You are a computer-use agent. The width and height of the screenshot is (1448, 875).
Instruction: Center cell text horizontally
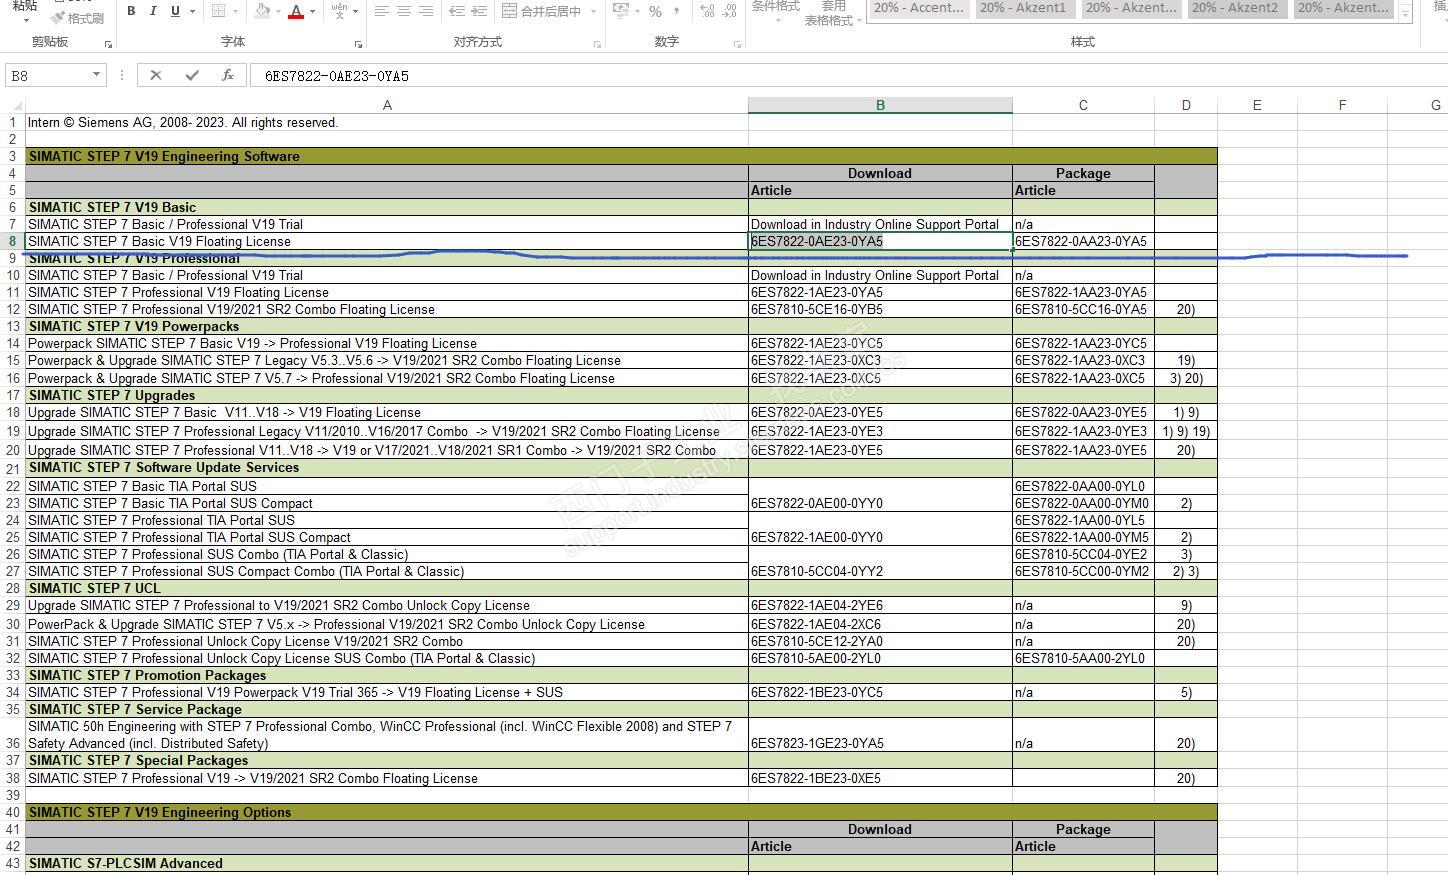(404, 11)
